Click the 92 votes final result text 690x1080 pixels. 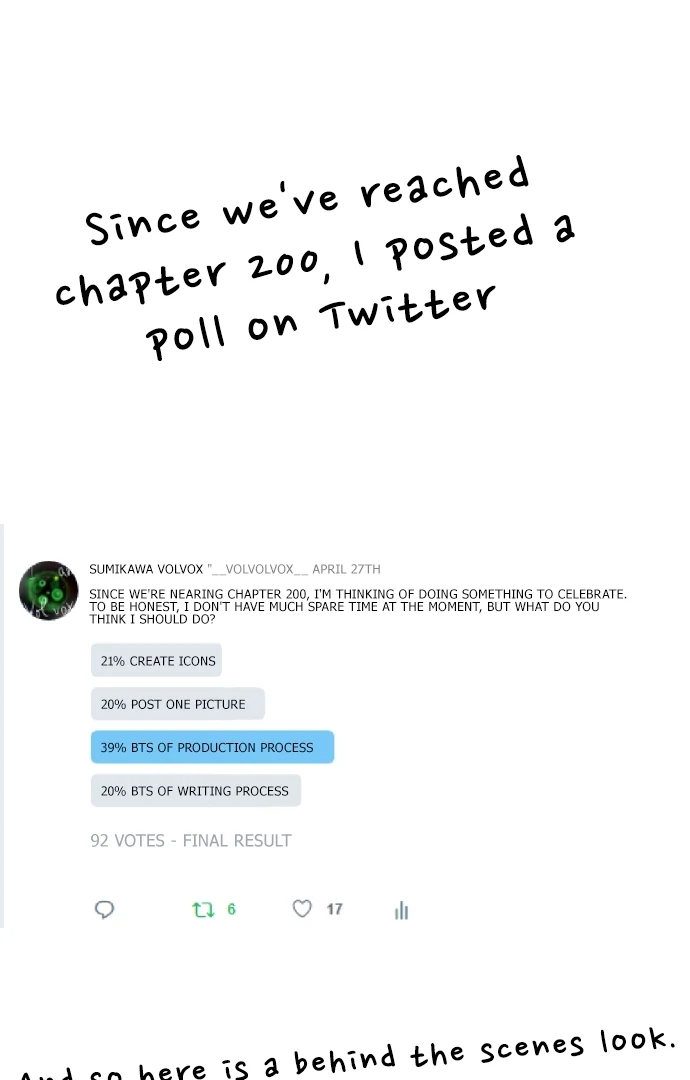tap(190, 841)
